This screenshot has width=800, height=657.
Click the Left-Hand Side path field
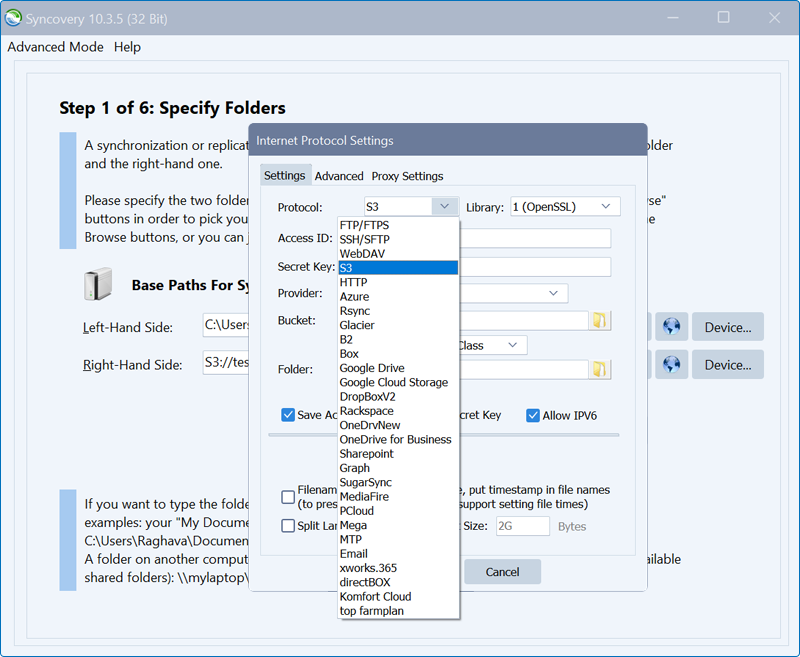click(x=226, y=325)
